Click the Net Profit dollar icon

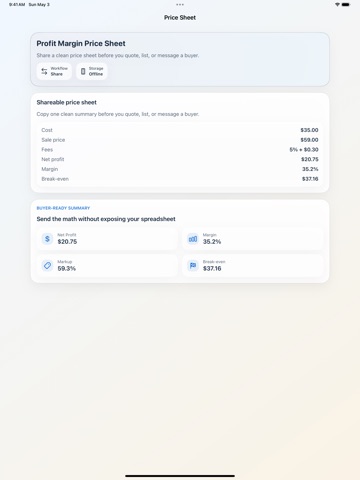pos(47,239)
